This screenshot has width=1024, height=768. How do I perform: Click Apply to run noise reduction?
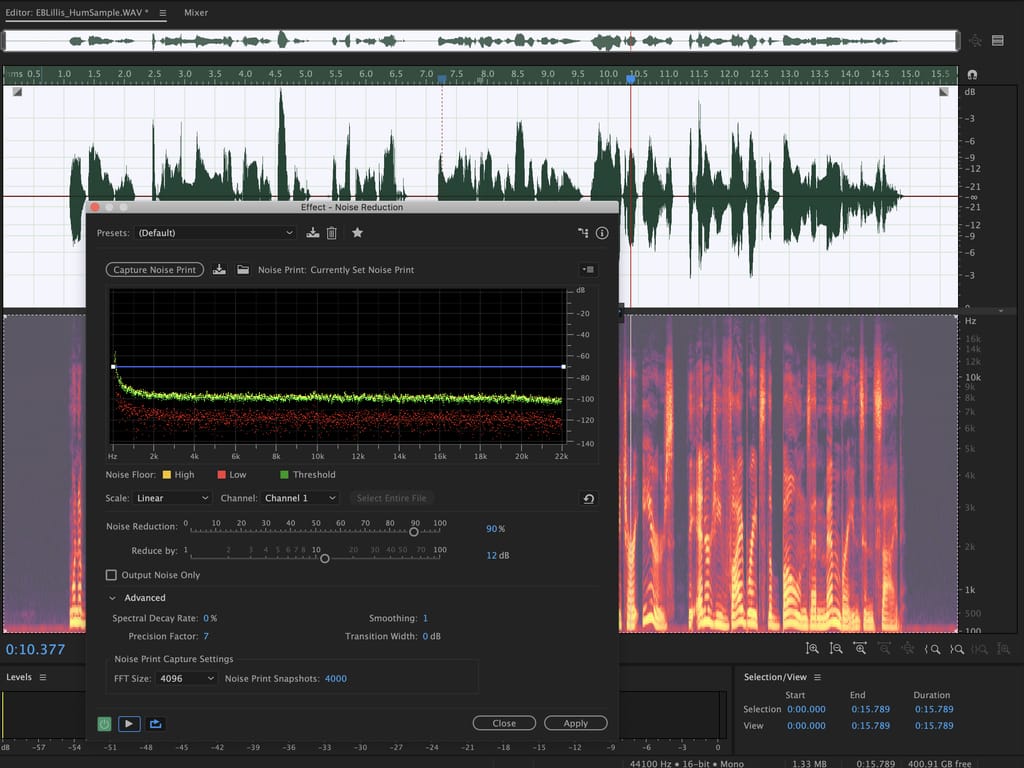coord(575,723)
